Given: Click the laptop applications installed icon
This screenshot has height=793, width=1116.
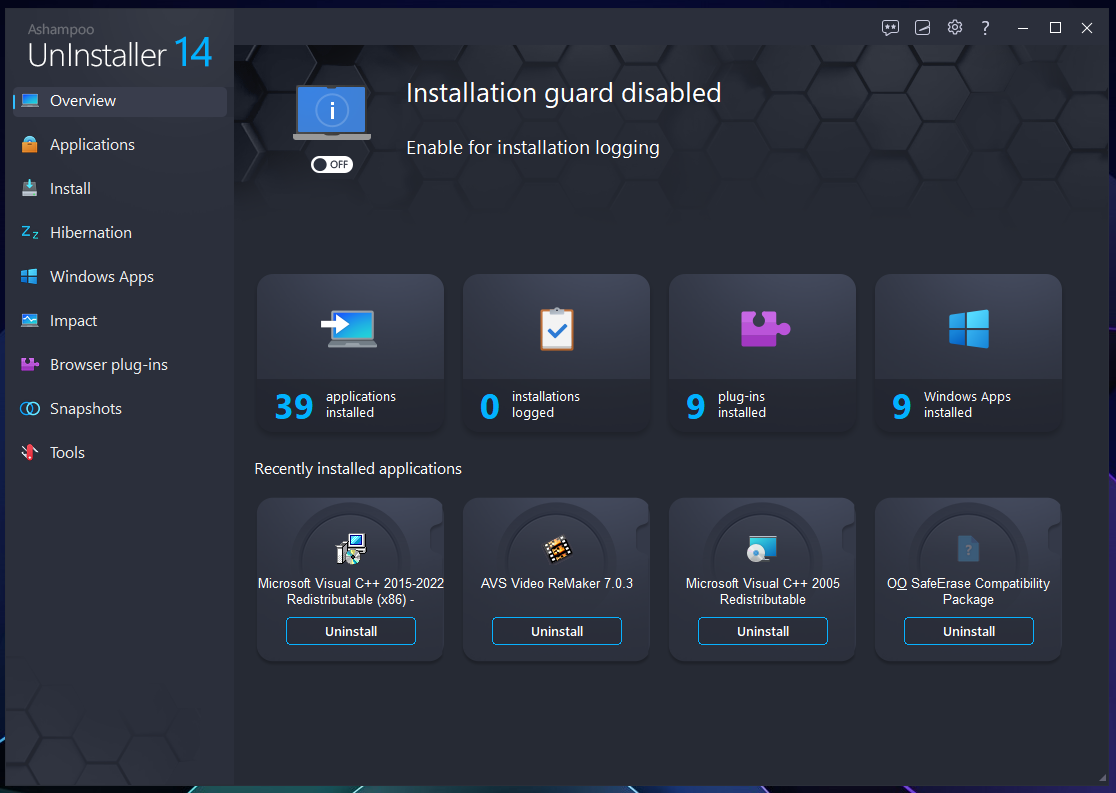Looking at the screenshot, I should point(350,328).
